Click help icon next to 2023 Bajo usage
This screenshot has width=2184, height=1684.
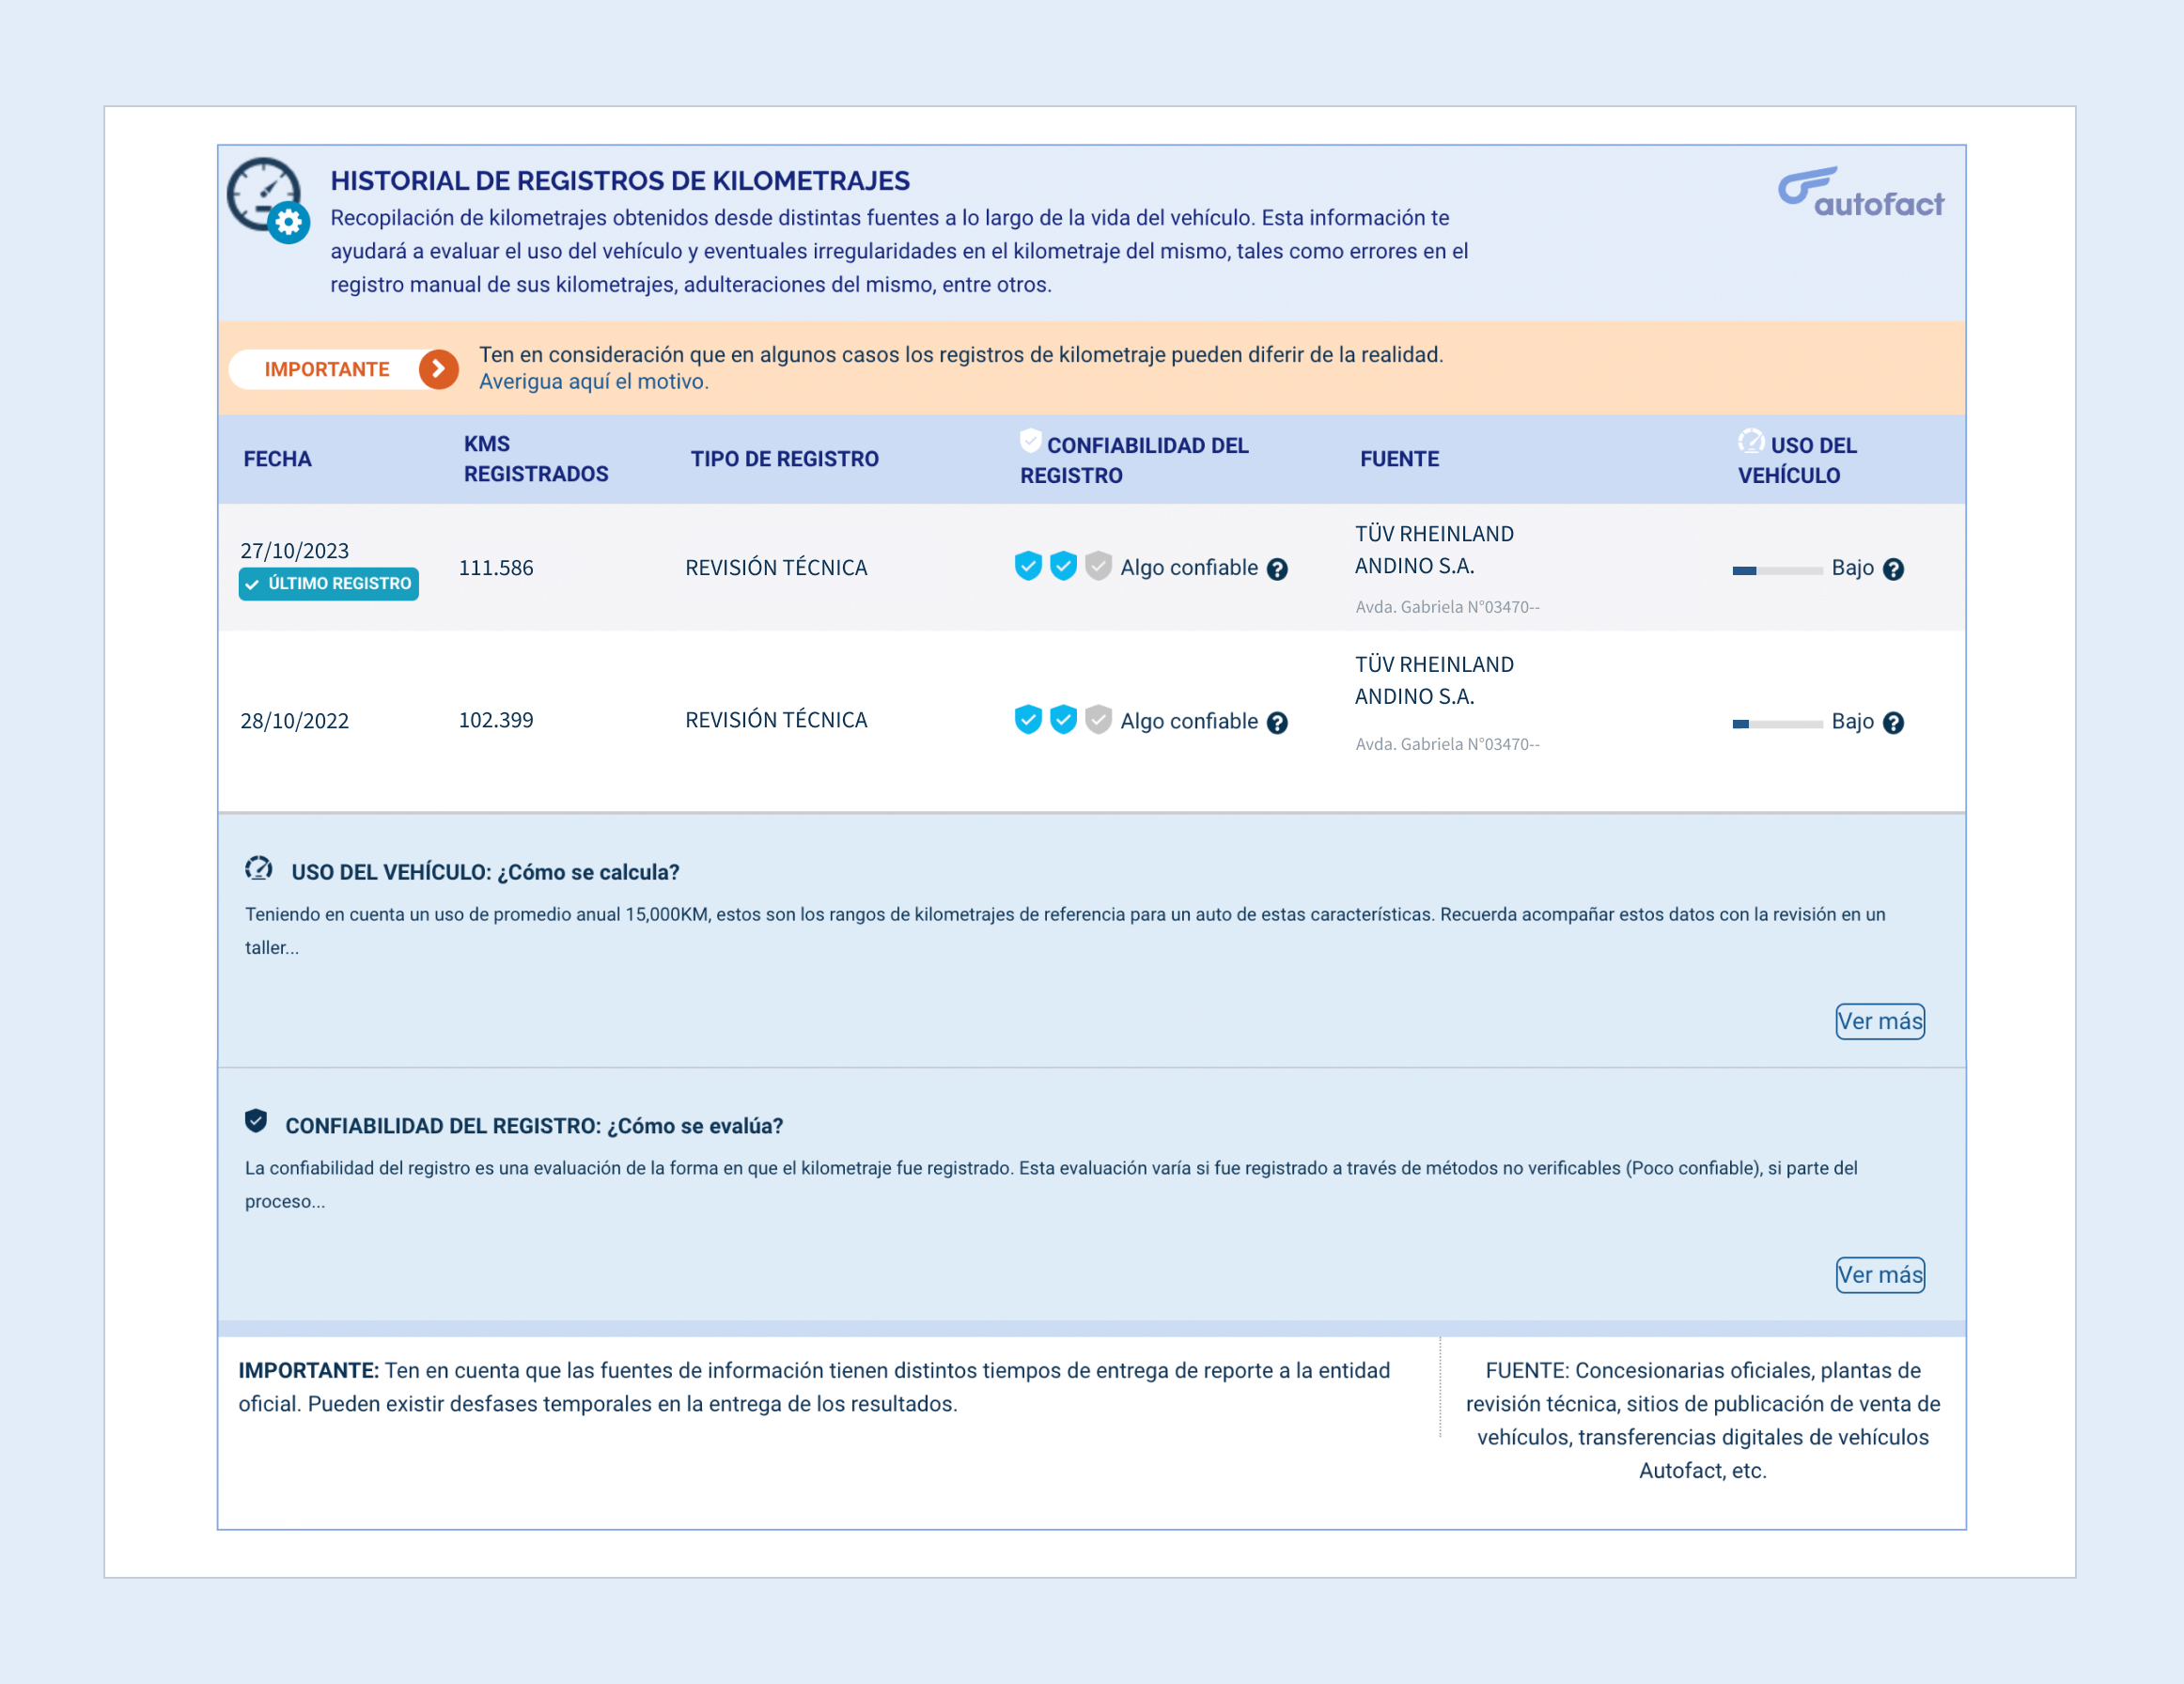pos(1893,569)
